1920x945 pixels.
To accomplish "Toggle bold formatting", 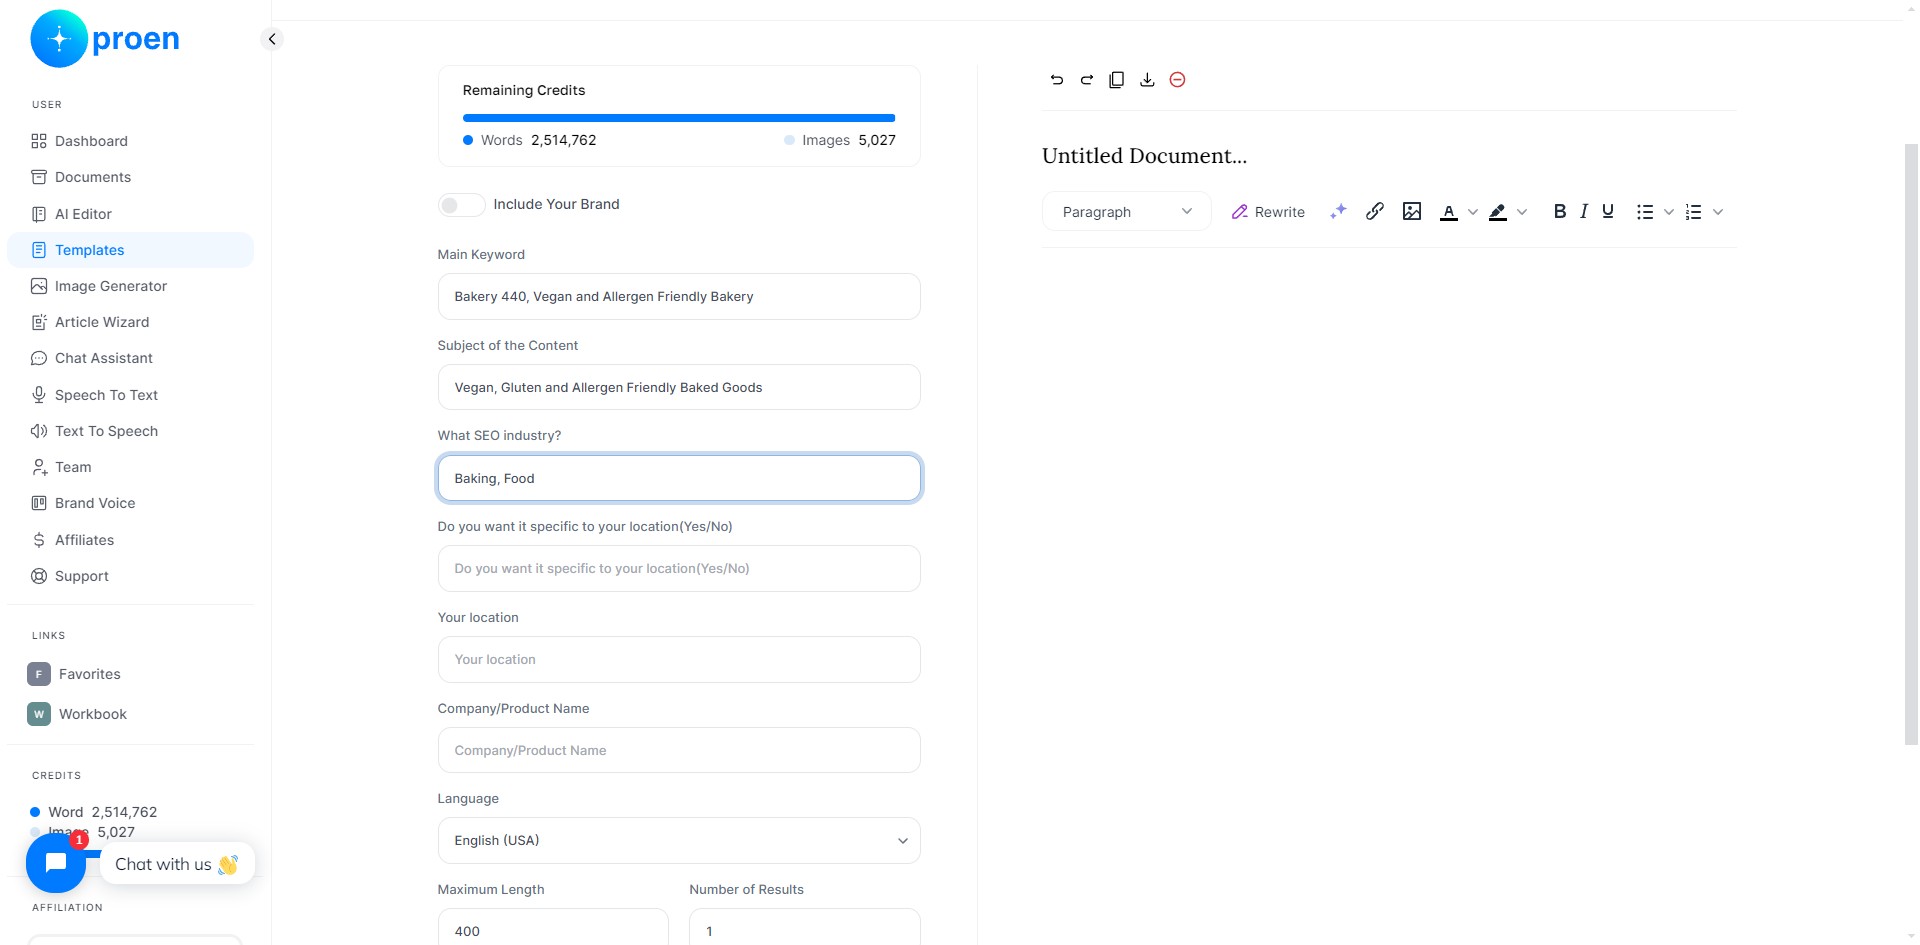I will [x=1559, y=211].
